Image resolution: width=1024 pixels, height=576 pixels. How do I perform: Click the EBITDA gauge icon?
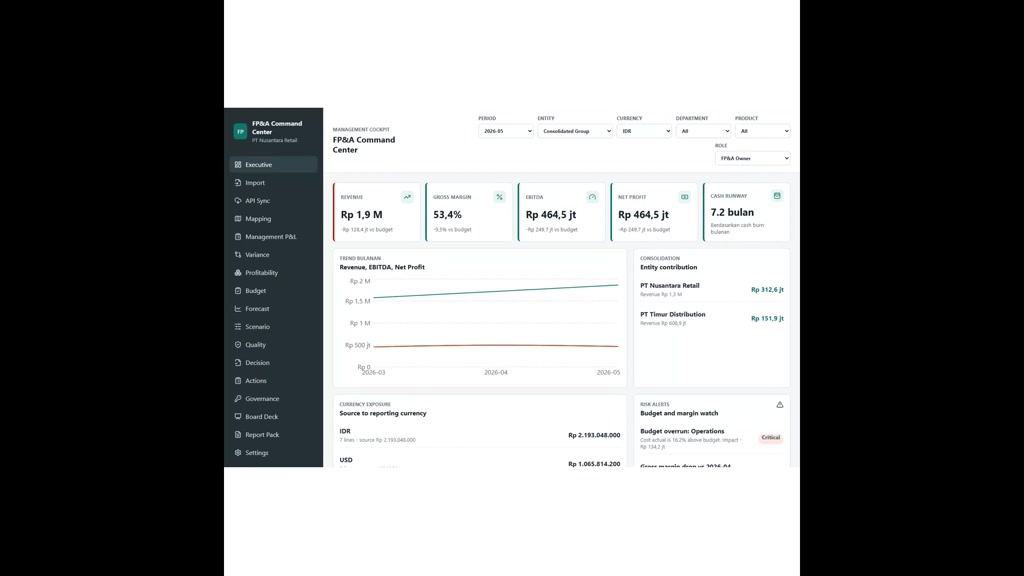[x=592, y=197]
